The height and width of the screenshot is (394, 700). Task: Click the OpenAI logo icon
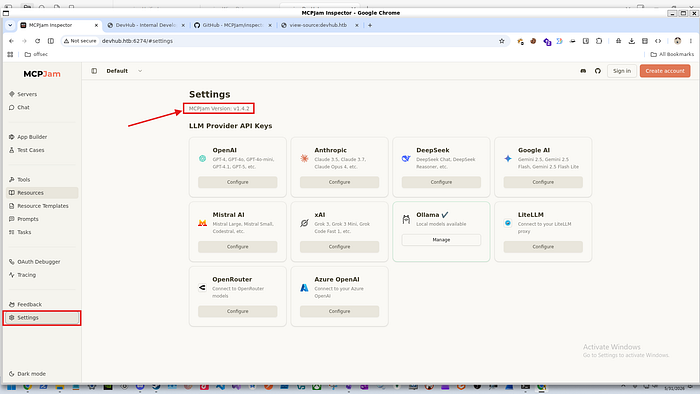coord(202,158)
